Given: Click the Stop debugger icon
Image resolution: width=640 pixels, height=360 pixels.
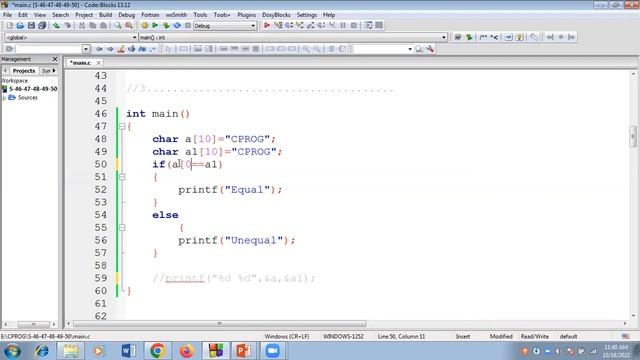Looking at the screenshot, I should click(354, 25).
